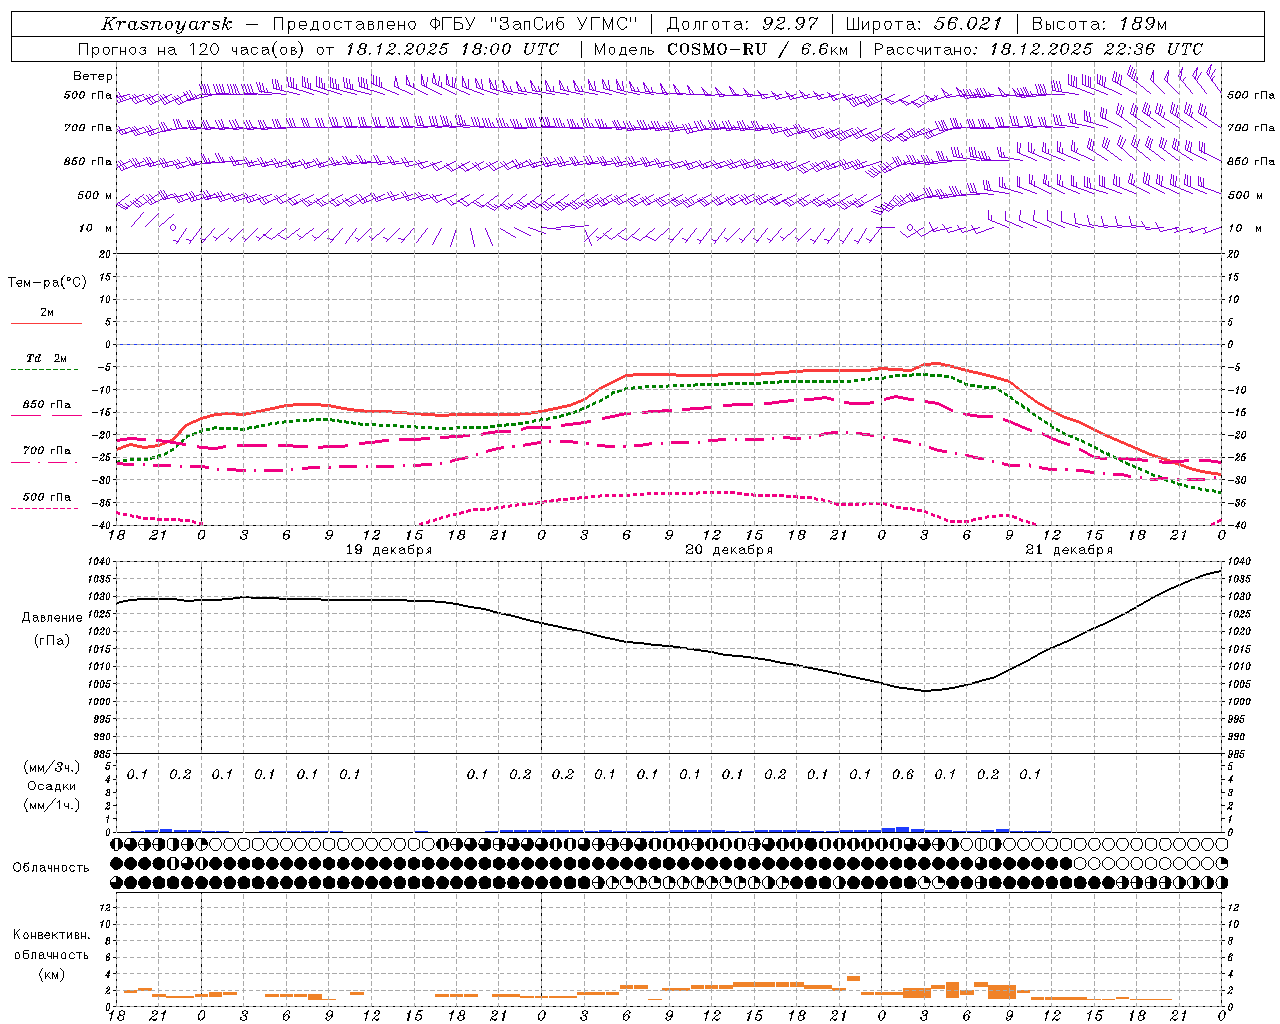Image resolution: width=1280 pixels, height=1024 pixels.
Task: Click the 'Широта: 56.021' latitude field
Action: pyautogui.click(x=924, y=24)
